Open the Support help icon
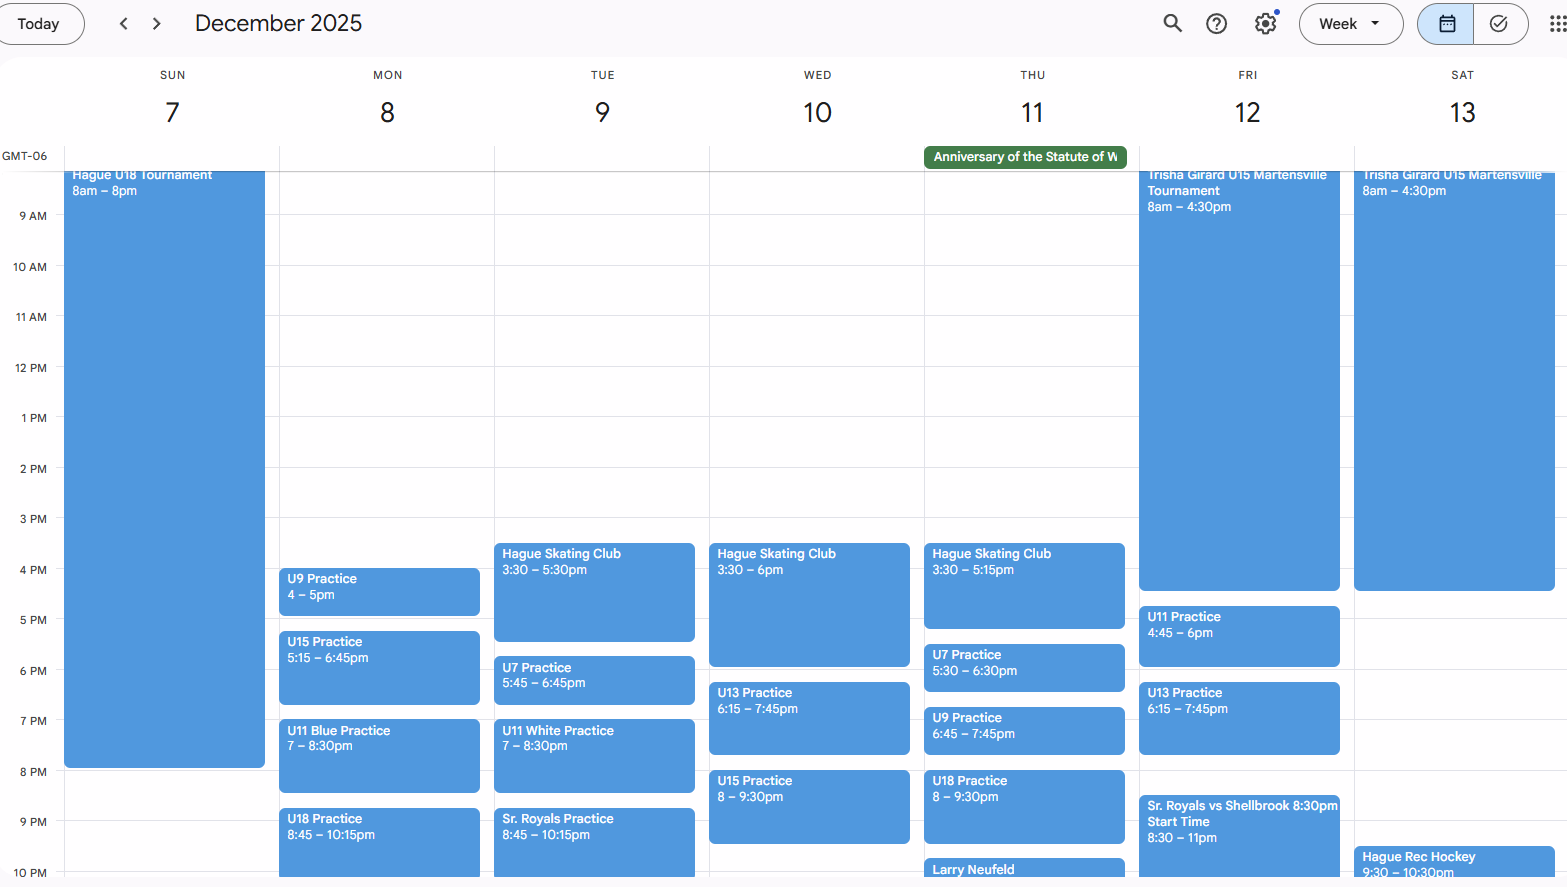The width and height of the screenshot is (1567, 887). 1216,24
